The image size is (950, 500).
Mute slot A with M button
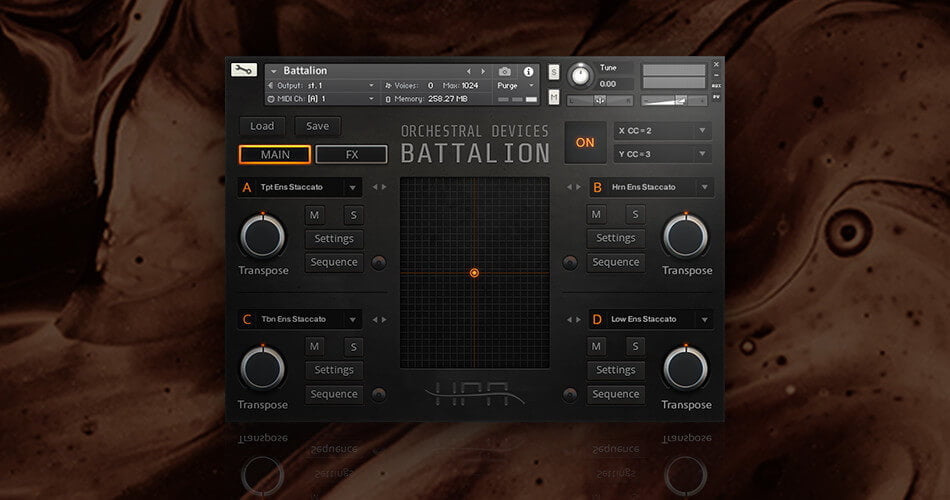(x=314, y=215)
